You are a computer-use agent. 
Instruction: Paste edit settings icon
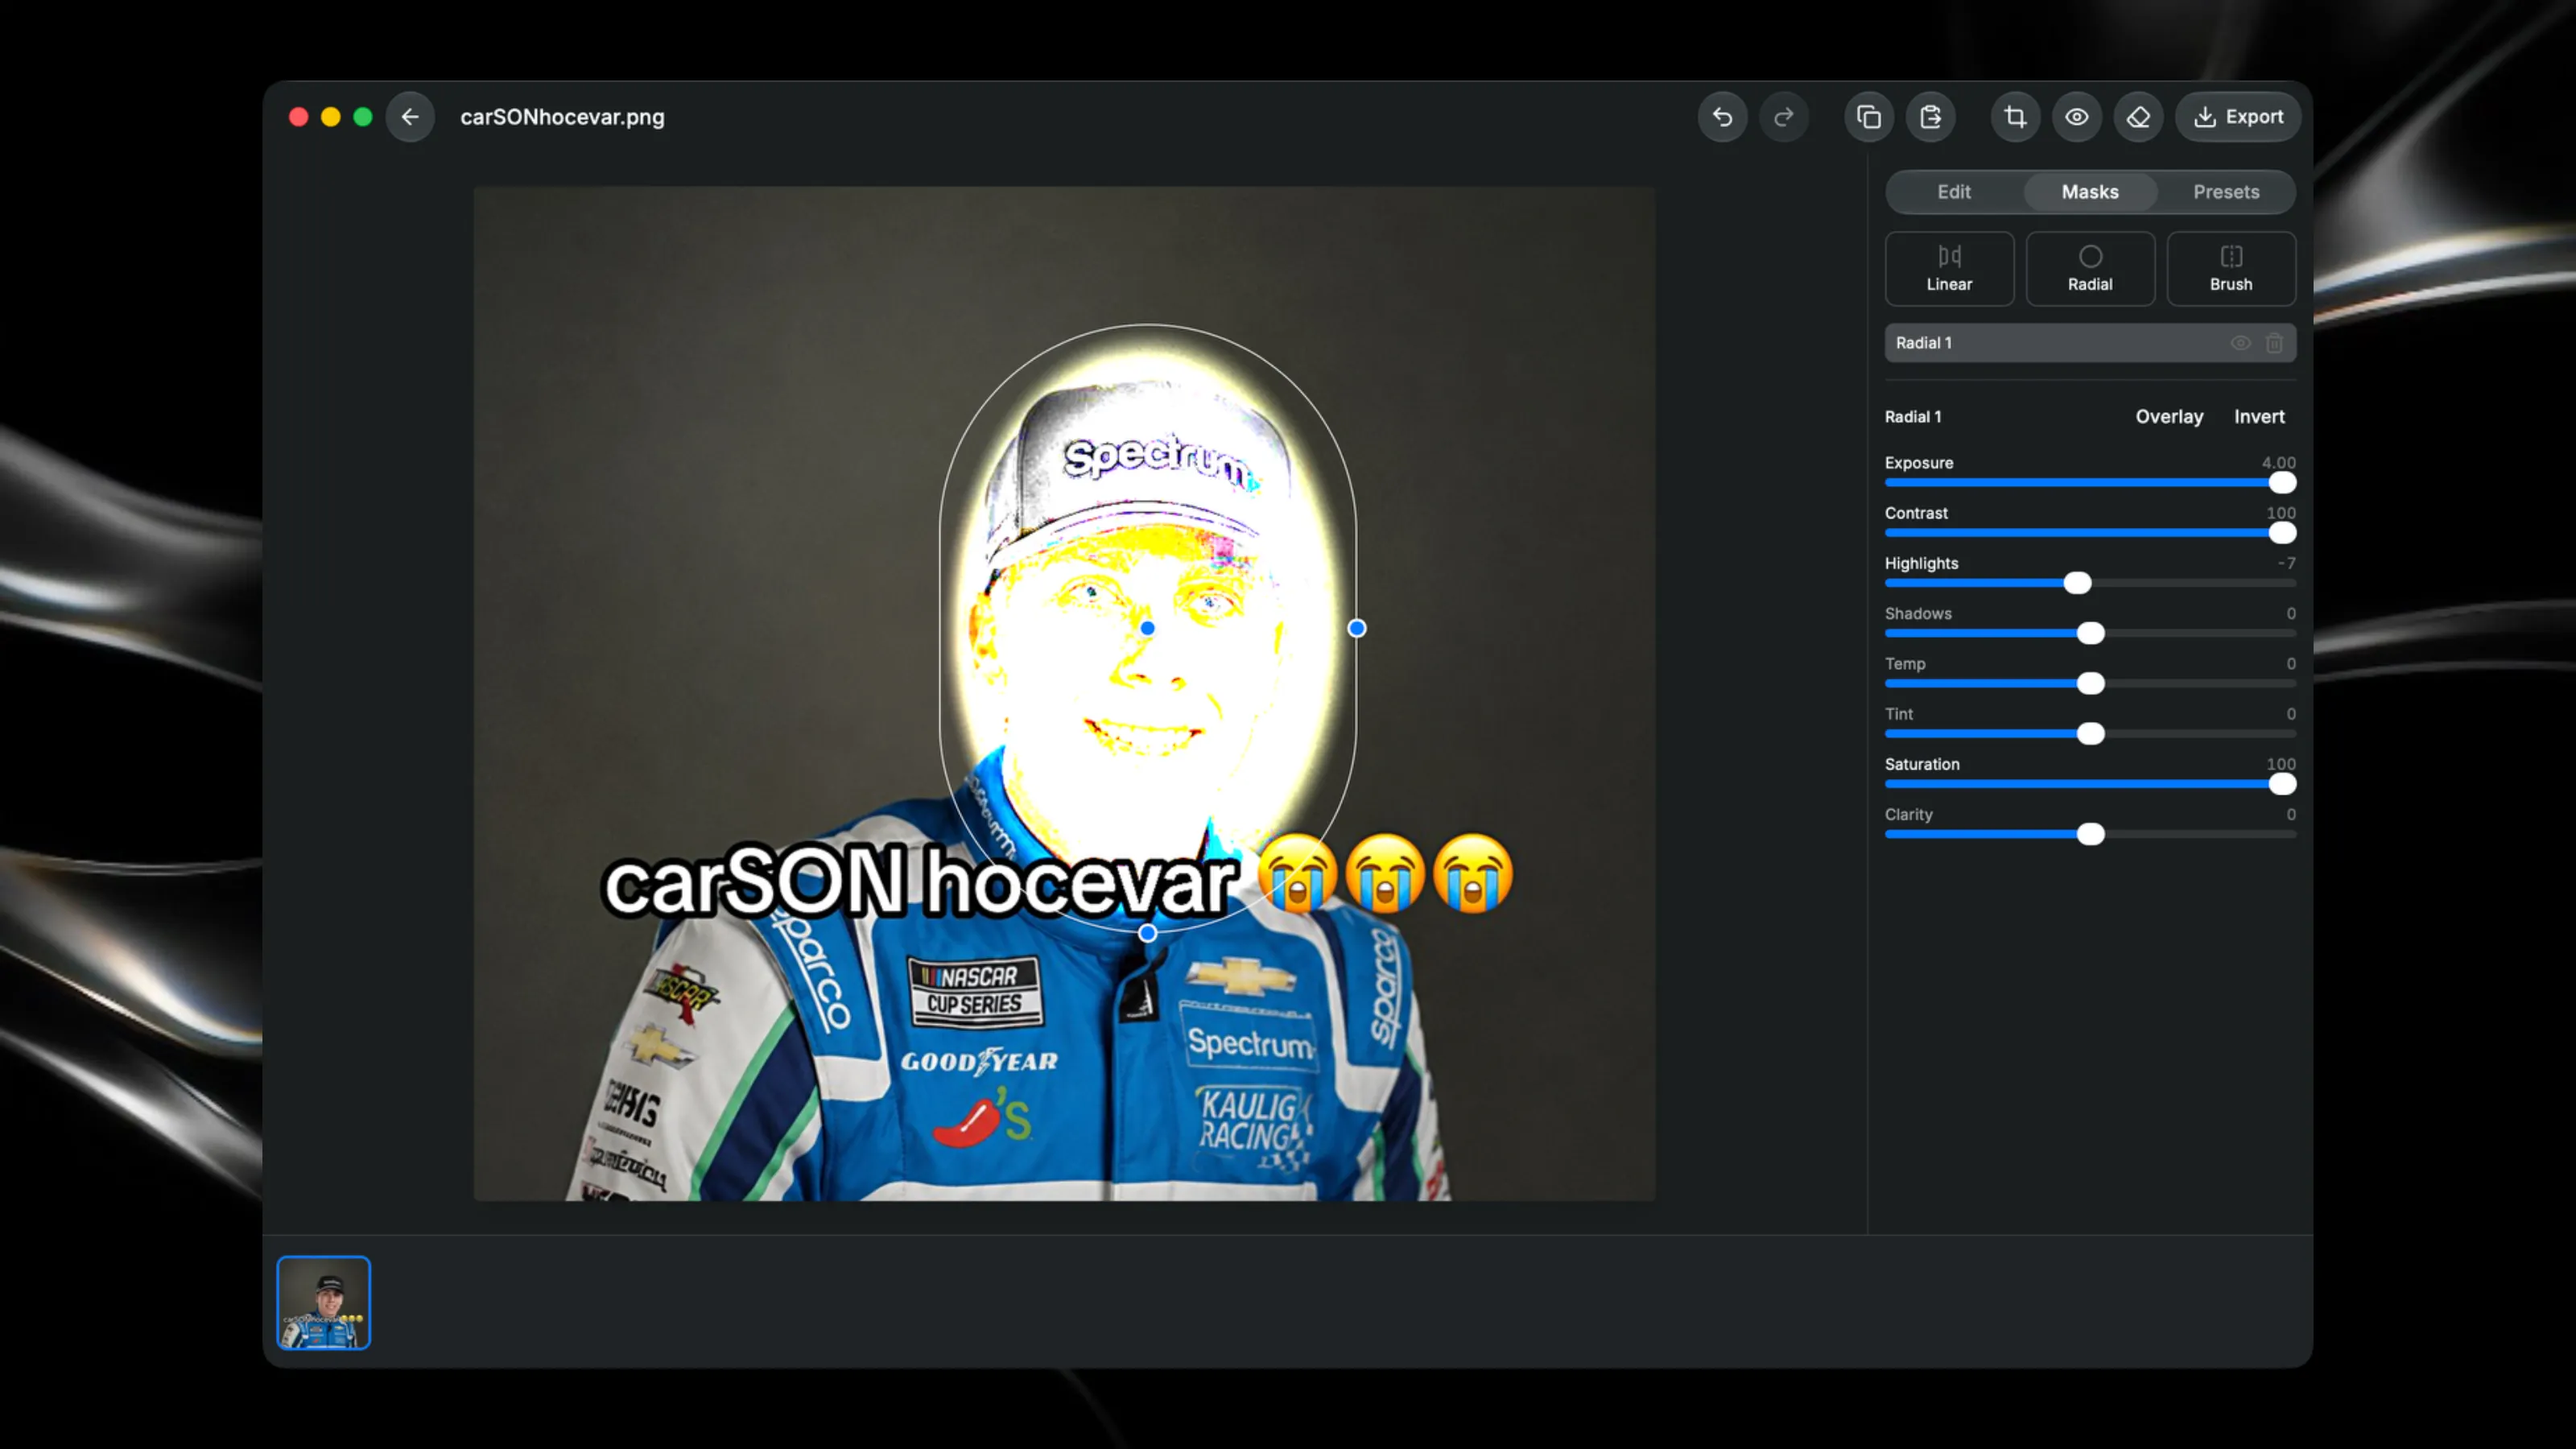pos(1930,117)
